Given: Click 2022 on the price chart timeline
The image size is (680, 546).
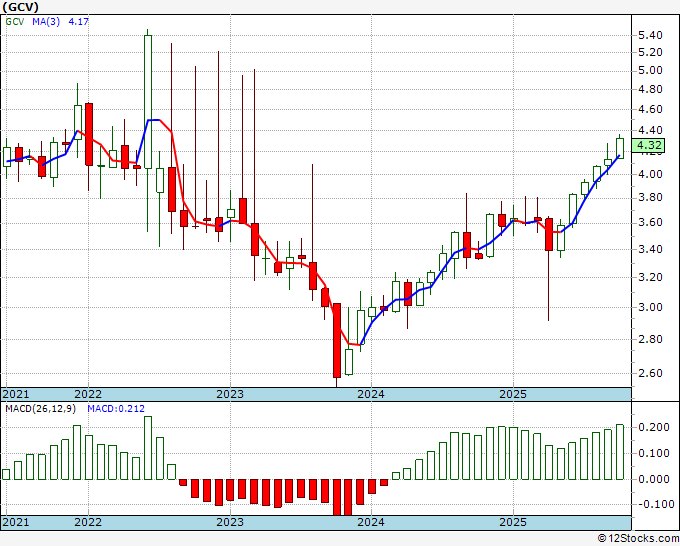Looking at the screenshot, I should [88, 394].
